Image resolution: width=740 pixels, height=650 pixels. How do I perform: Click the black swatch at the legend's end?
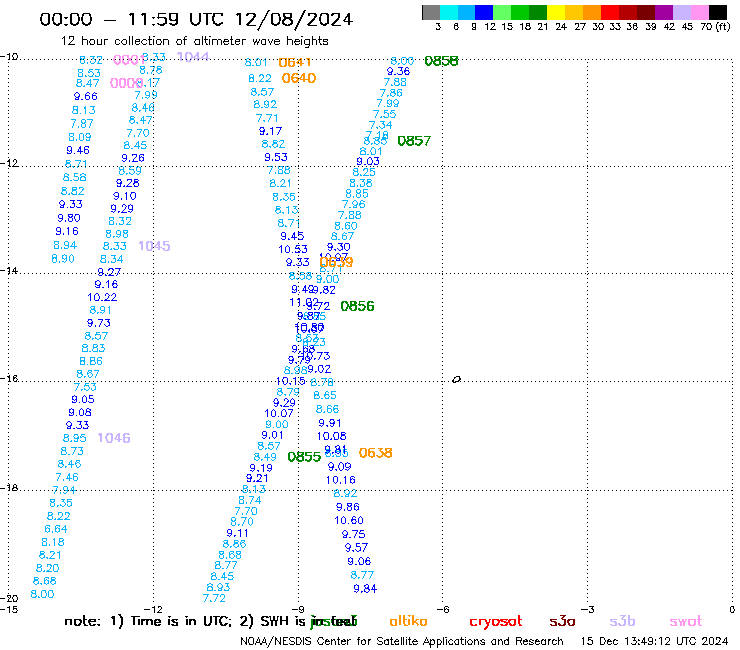[718, 12]
